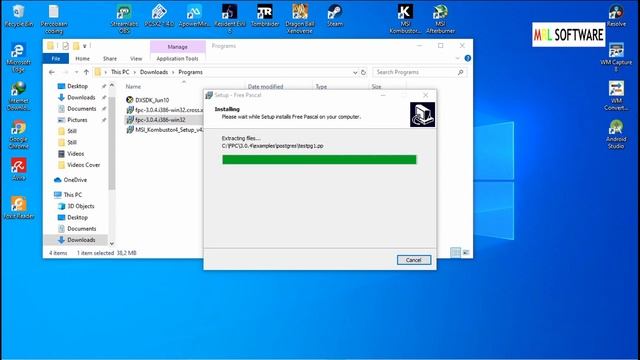Open the Dragon Ball Xenoverse desktop shortcut
Viewport: 640px width, 360px height.
pos(300,18)
